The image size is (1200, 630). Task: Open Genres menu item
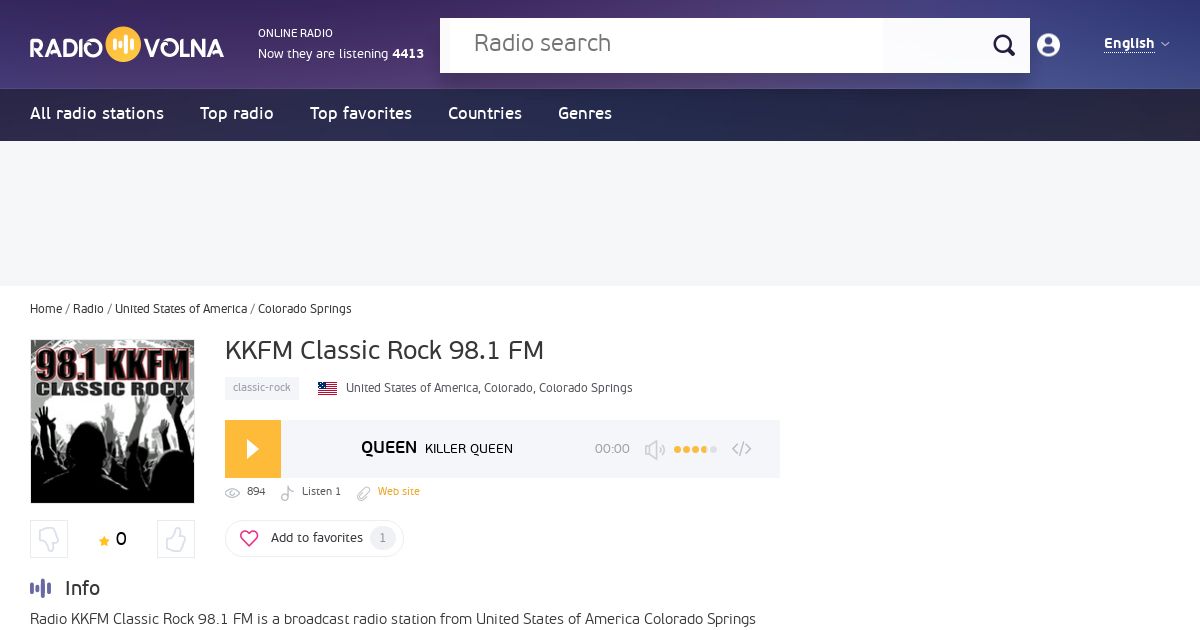click(x=585, y=114)
